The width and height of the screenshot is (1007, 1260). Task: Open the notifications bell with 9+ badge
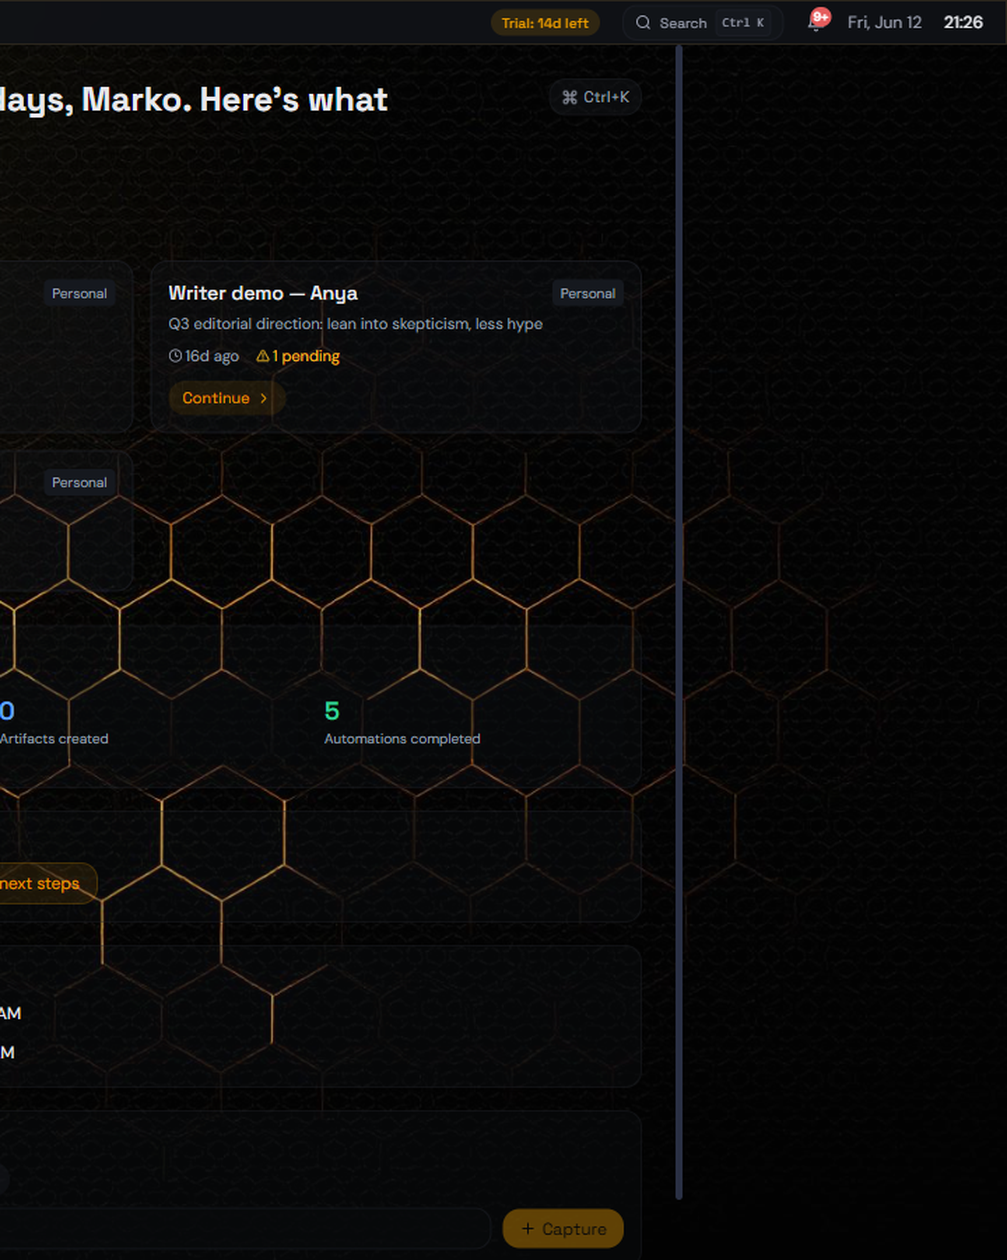click(816, 22)
